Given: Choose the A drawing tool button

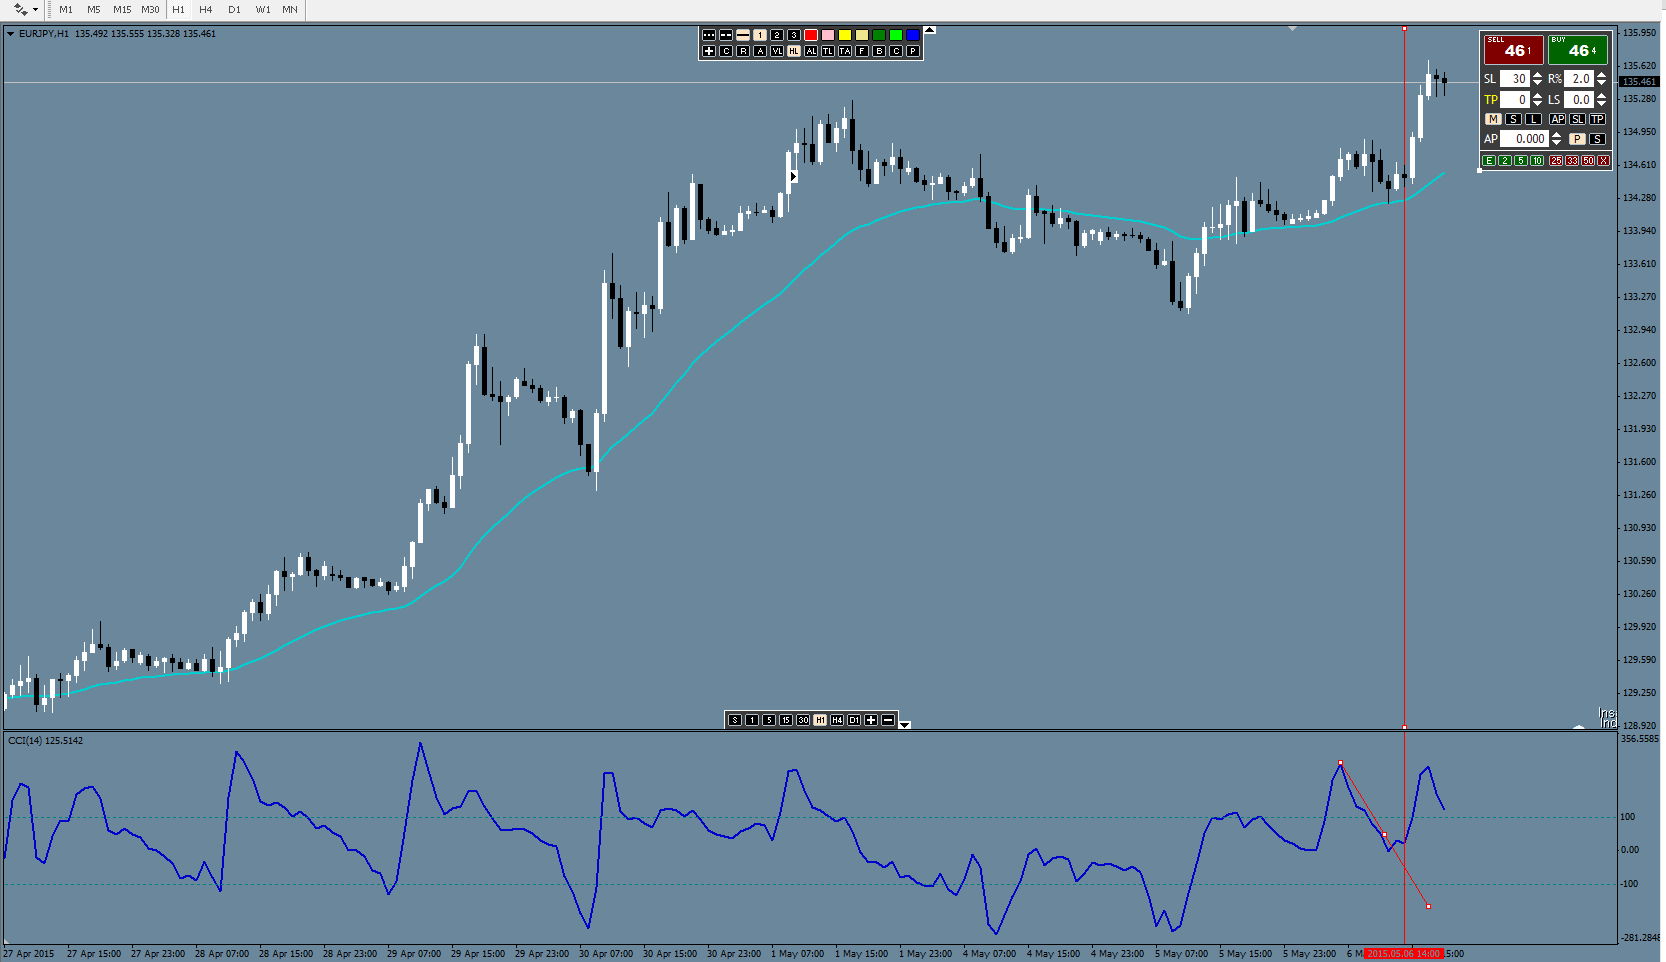Looking at the screenshot, I should [x=760, y=51].
